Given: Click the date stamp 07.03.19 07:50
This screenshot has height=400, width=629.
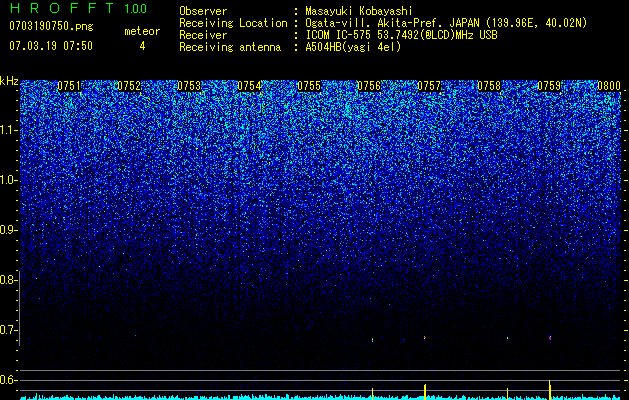Looking at the screenshot, I should coord(51,45).
